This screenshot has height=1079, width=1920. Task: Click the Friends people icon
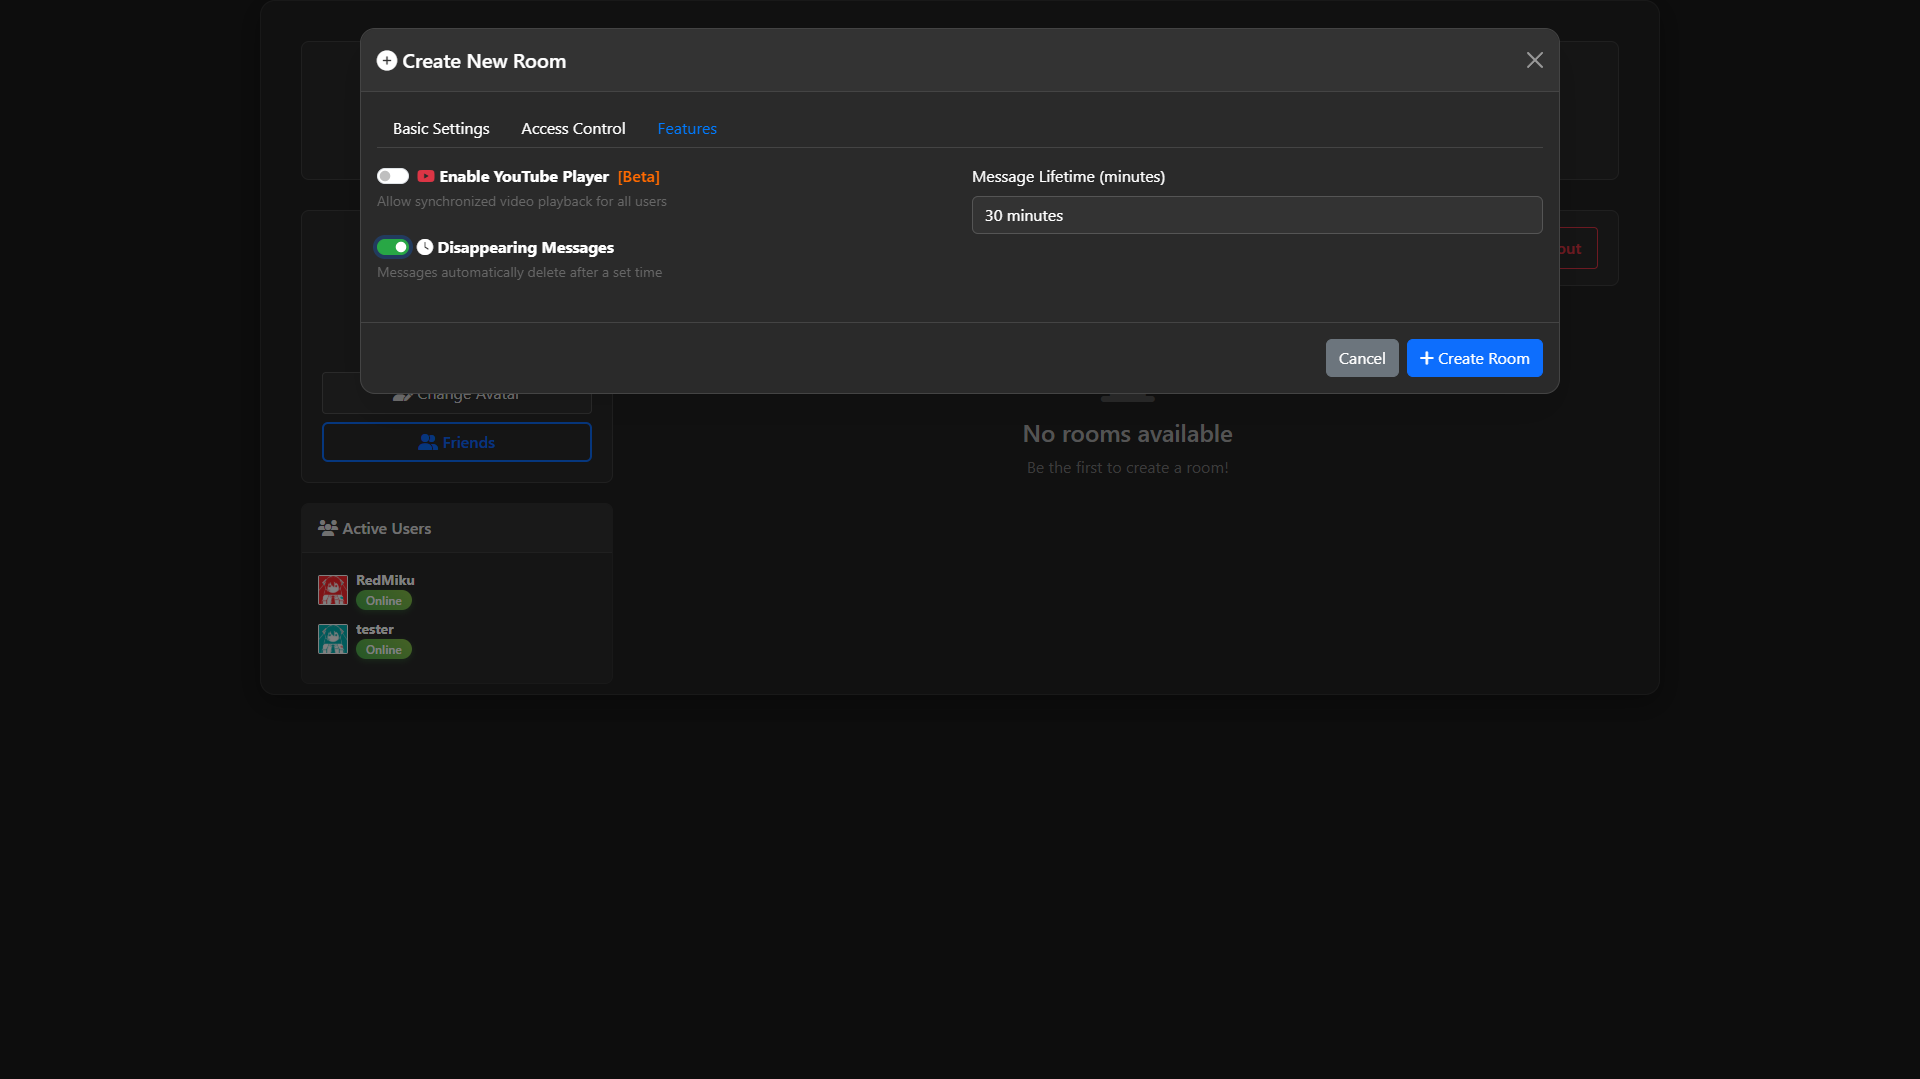point(428,442)
